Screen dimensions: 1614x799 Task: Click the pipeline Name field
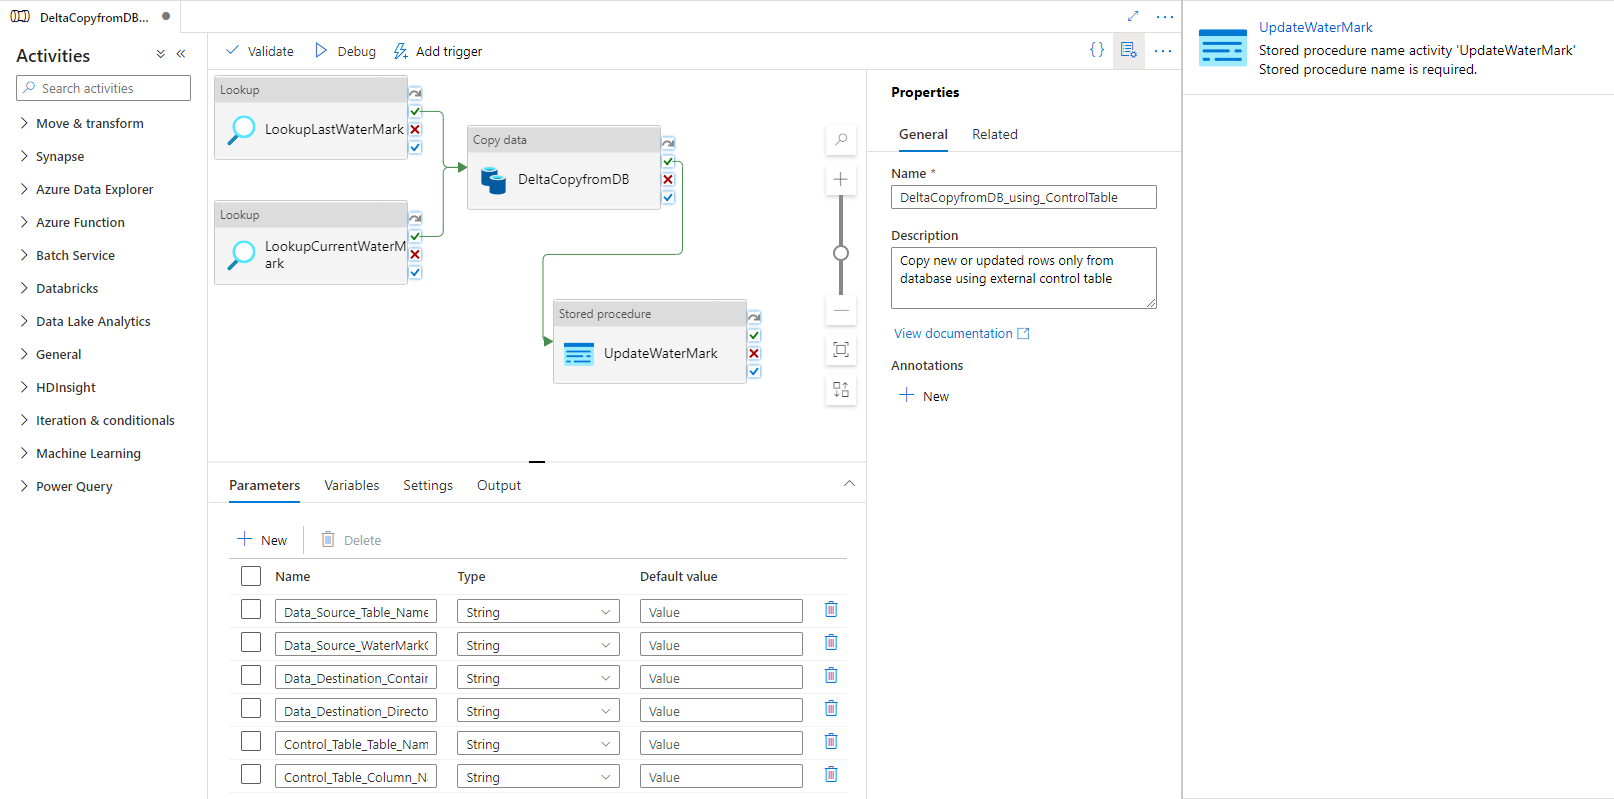point(1024,197)
